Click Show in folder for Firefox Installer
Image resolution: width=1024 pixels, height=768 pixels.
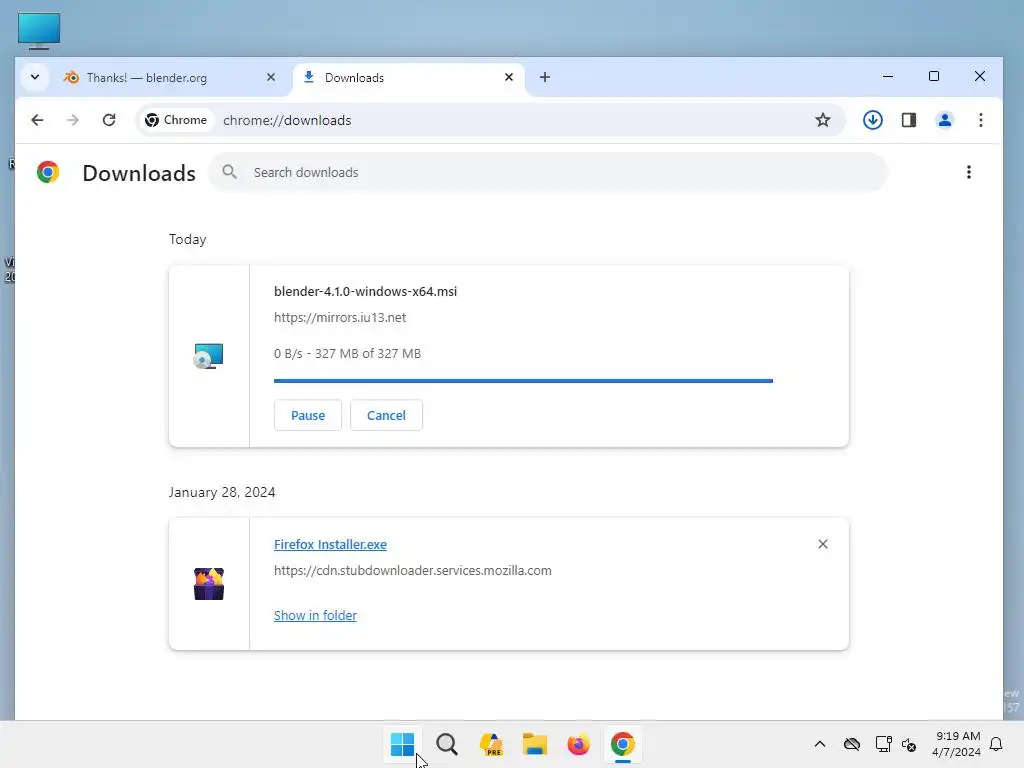coord(315,615)
